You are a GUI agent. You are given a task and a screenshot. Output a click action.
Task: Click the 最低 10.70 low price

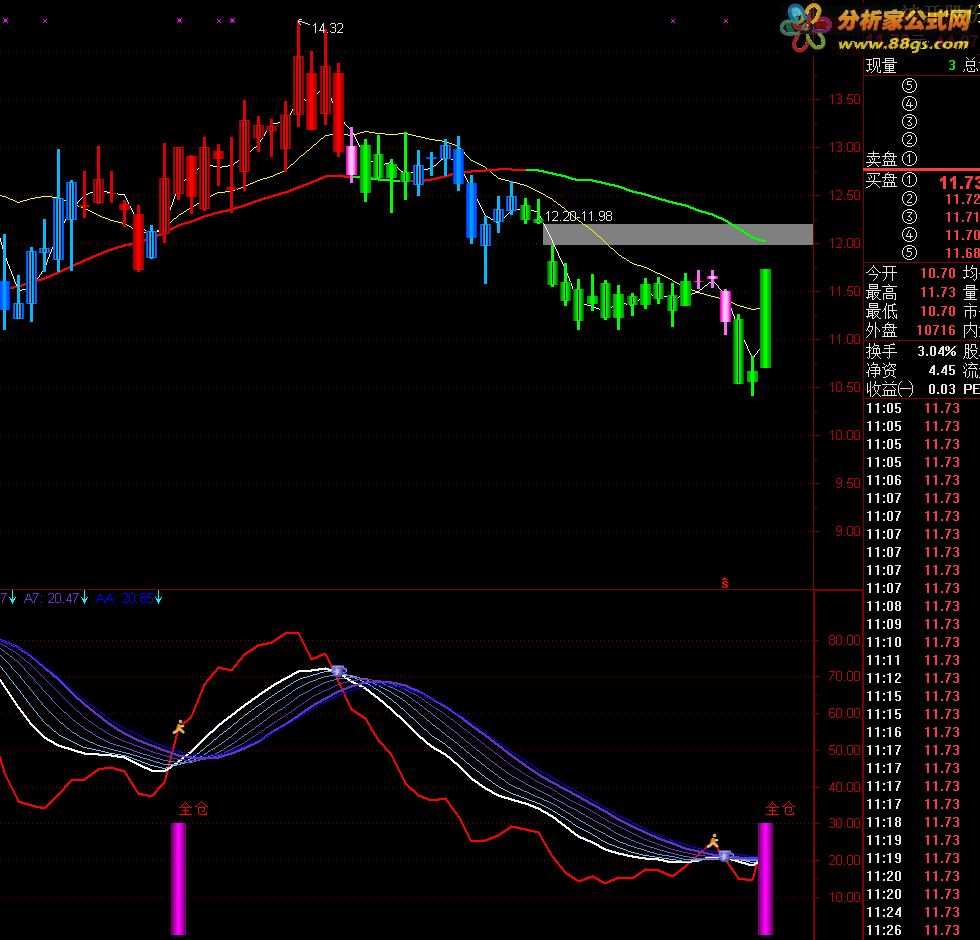938,311
